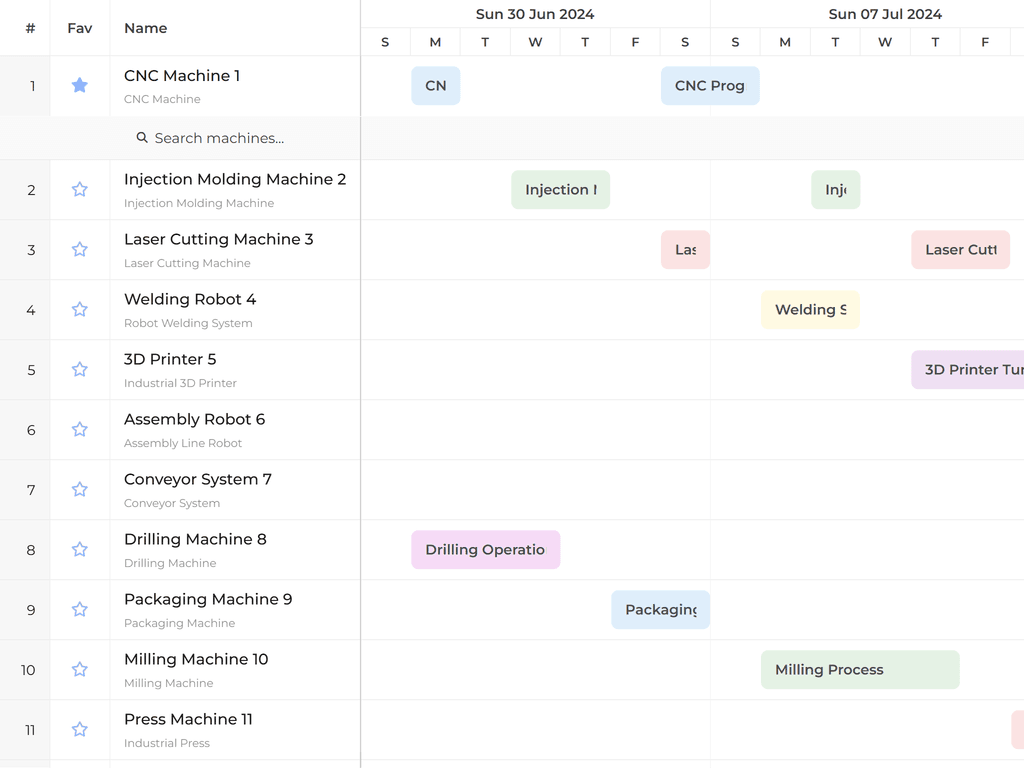Click the Fav column header
1024x768 pixels.
(79, 28)
